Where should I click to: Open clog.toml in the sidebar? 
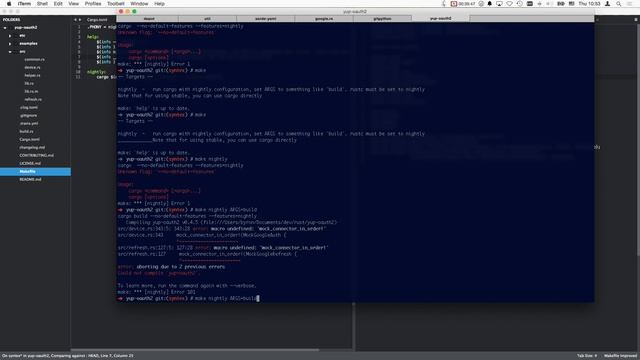29,107
